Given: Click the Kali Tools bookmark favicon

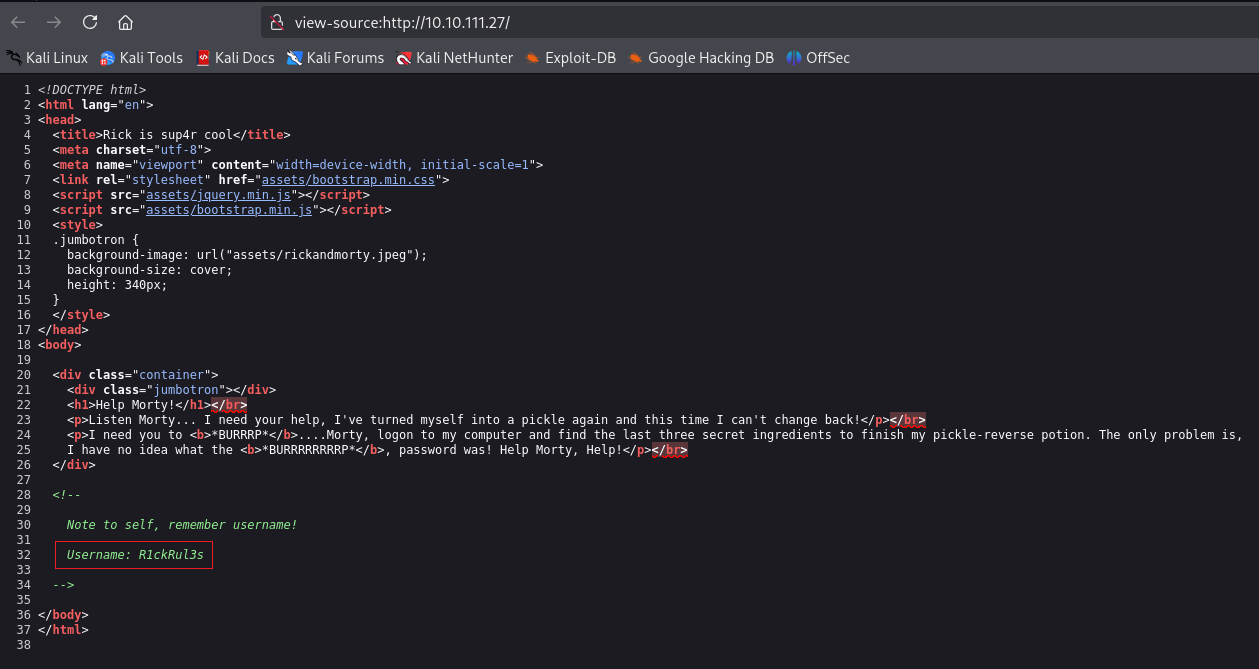Looking at the screenshot, I should click(x=106, y=57).
